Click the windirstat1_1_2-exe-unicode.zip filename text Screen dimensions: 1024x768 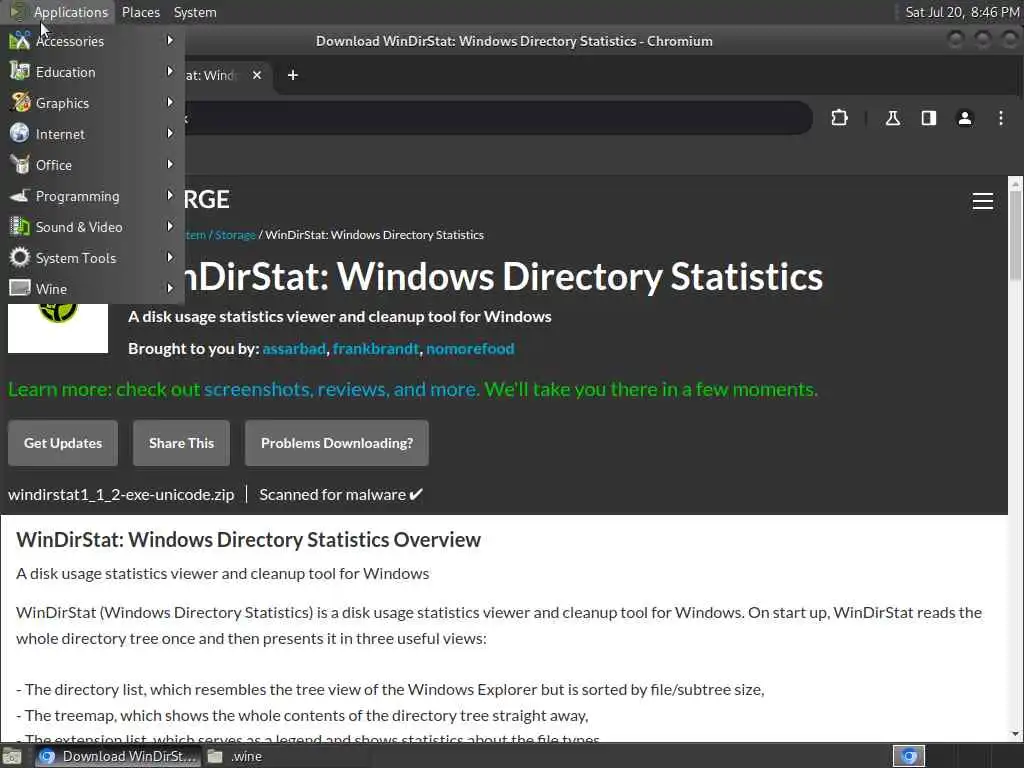[121, 494]
